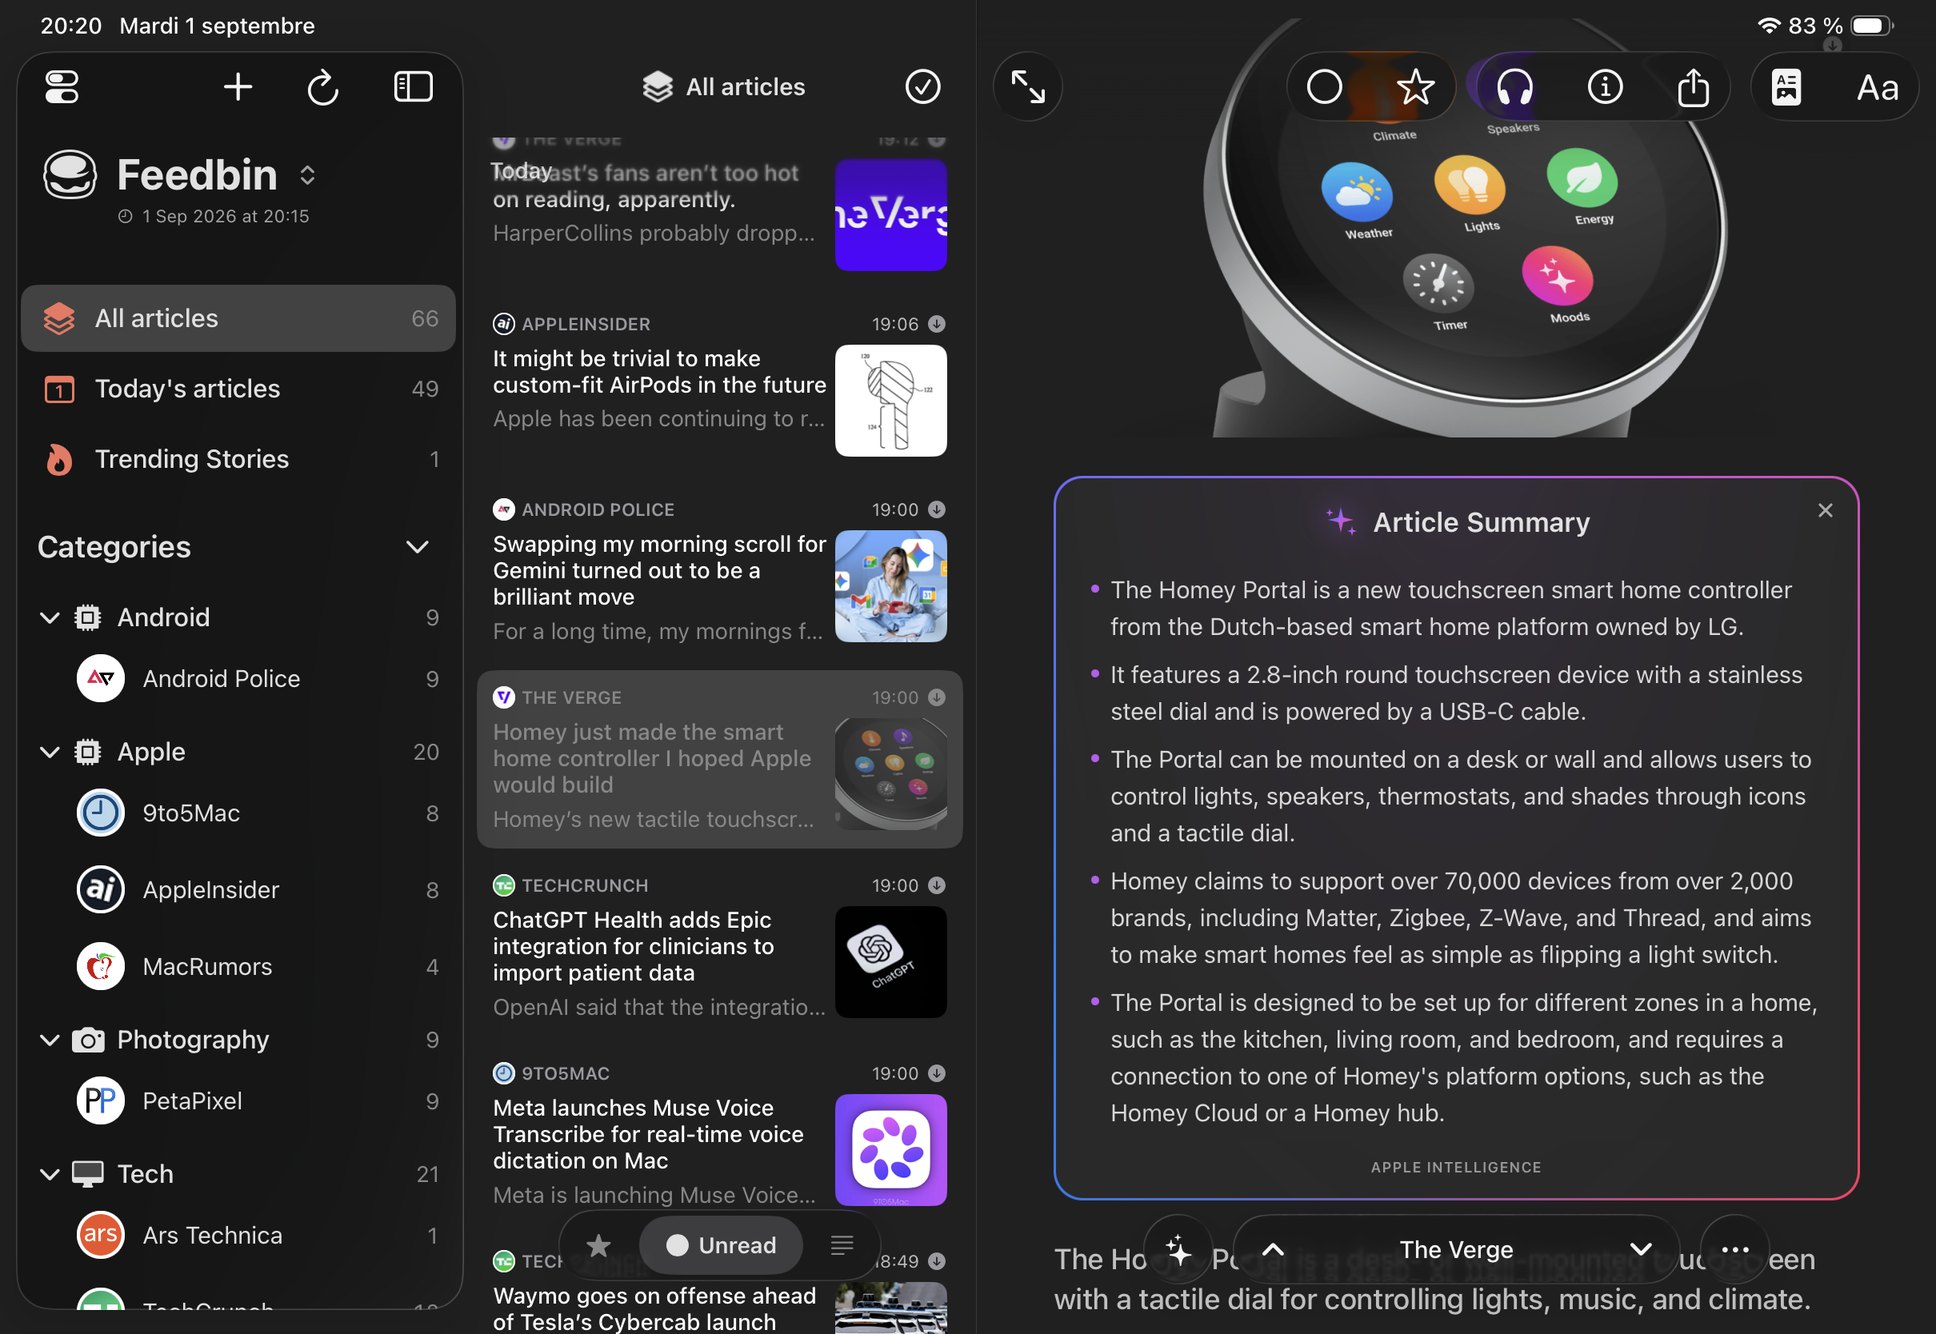
Task: Open text appearance Aa settings
Action: click(1877, 88)
